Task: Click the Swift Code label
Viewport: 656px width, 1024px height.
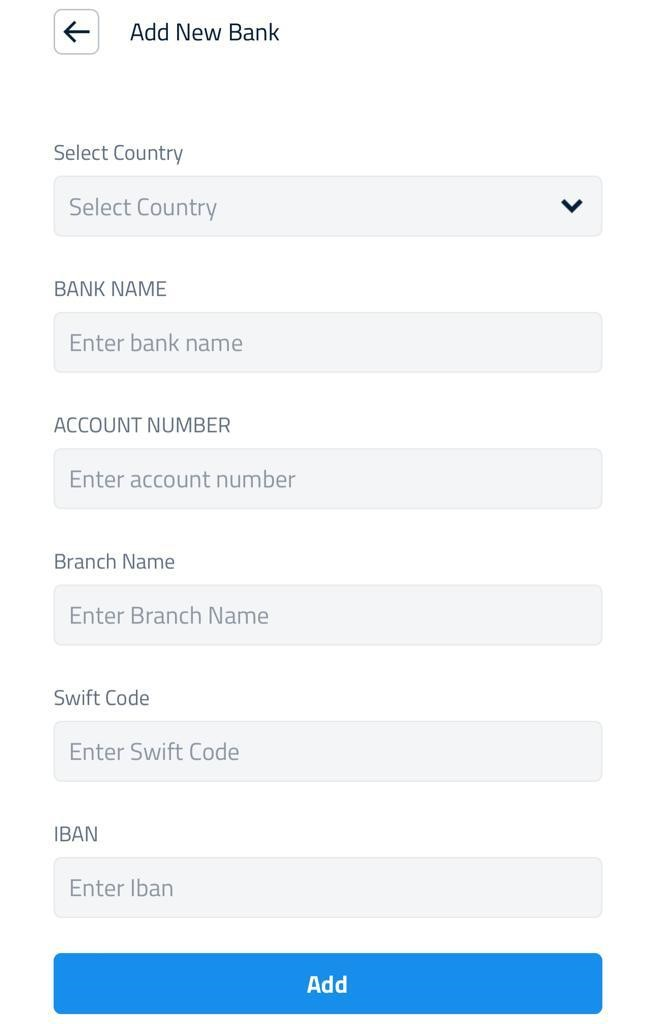Action: (x=101, y=698)
